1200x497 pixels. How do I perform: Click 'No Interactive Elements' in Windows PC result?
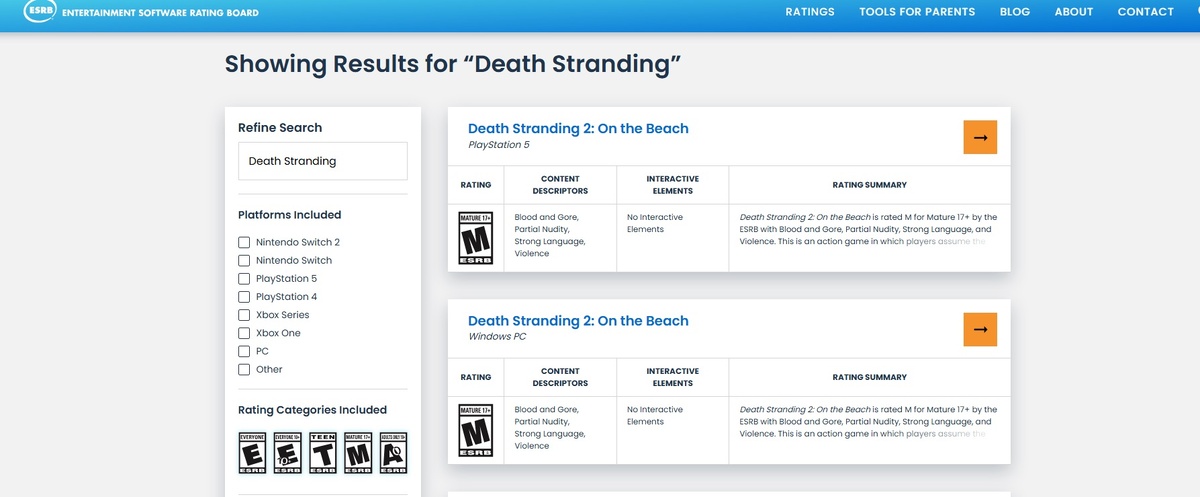tap(655, 416)
